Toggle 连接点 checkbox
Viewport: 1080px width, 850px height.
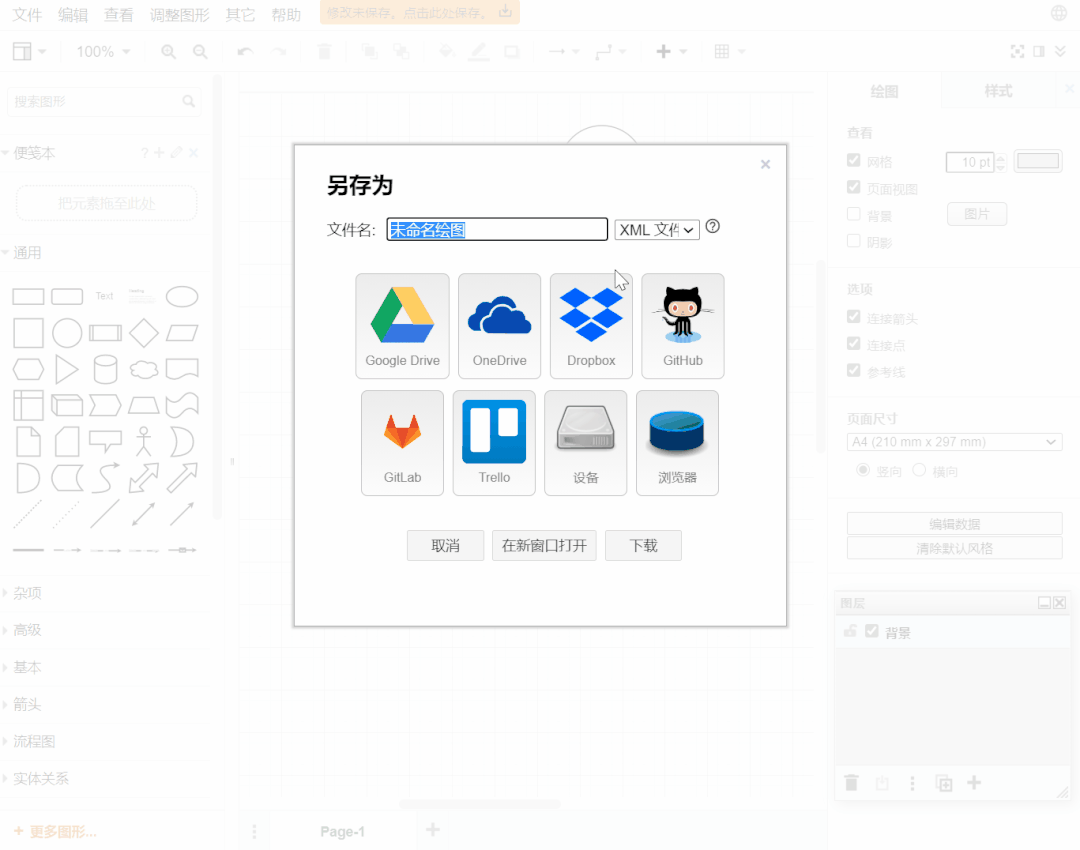[854, 344]
